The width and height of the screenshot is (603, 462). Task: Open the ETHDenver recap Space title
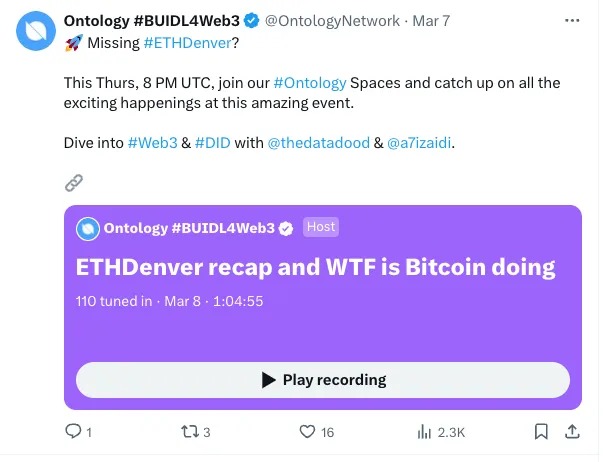coord(315,267)
